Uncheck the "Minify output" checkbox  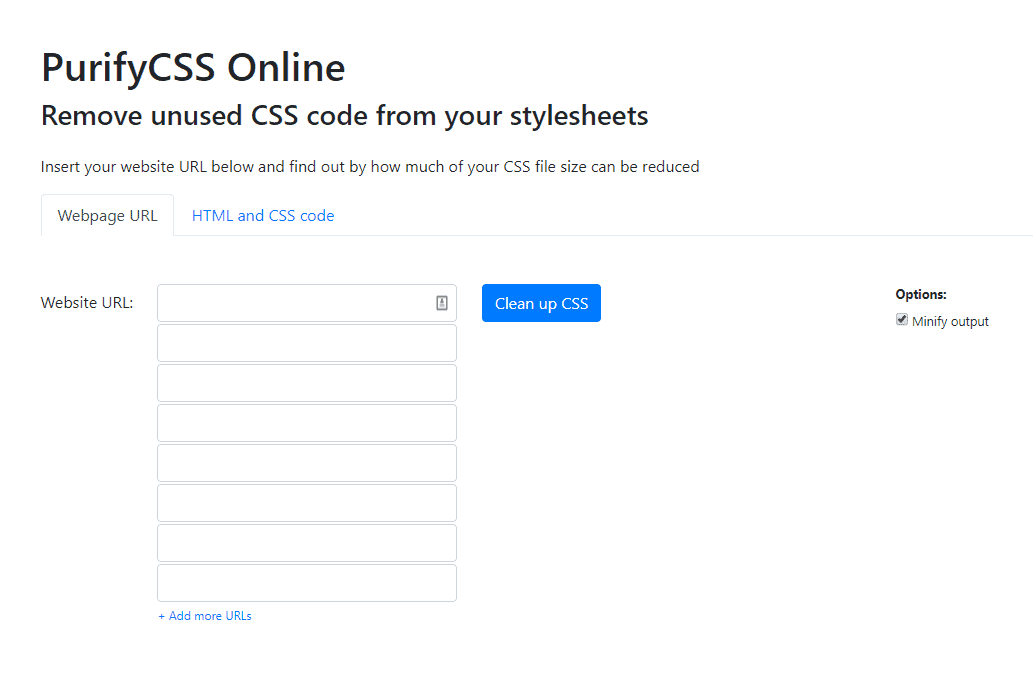point(902,318)
